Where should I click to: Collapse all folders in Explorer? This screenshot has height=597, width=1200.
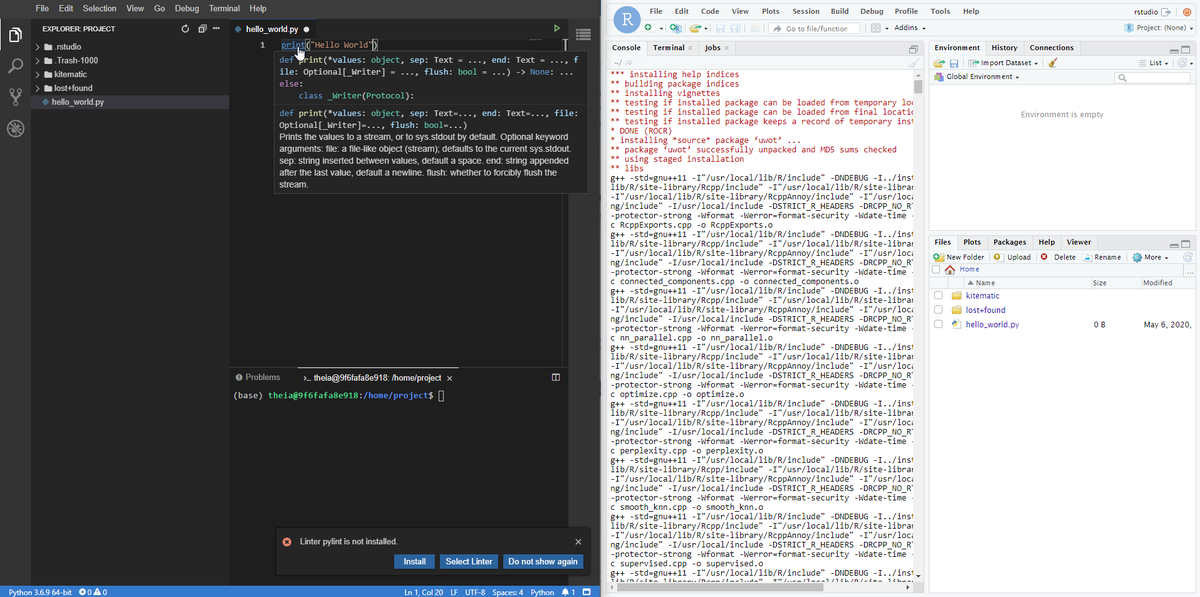tap(201, 29)
